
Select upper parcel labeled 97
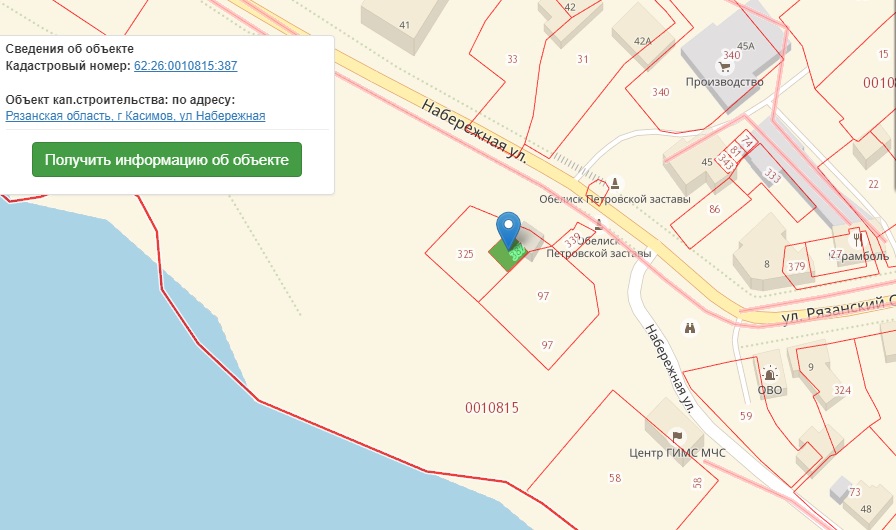coord(543,296)
